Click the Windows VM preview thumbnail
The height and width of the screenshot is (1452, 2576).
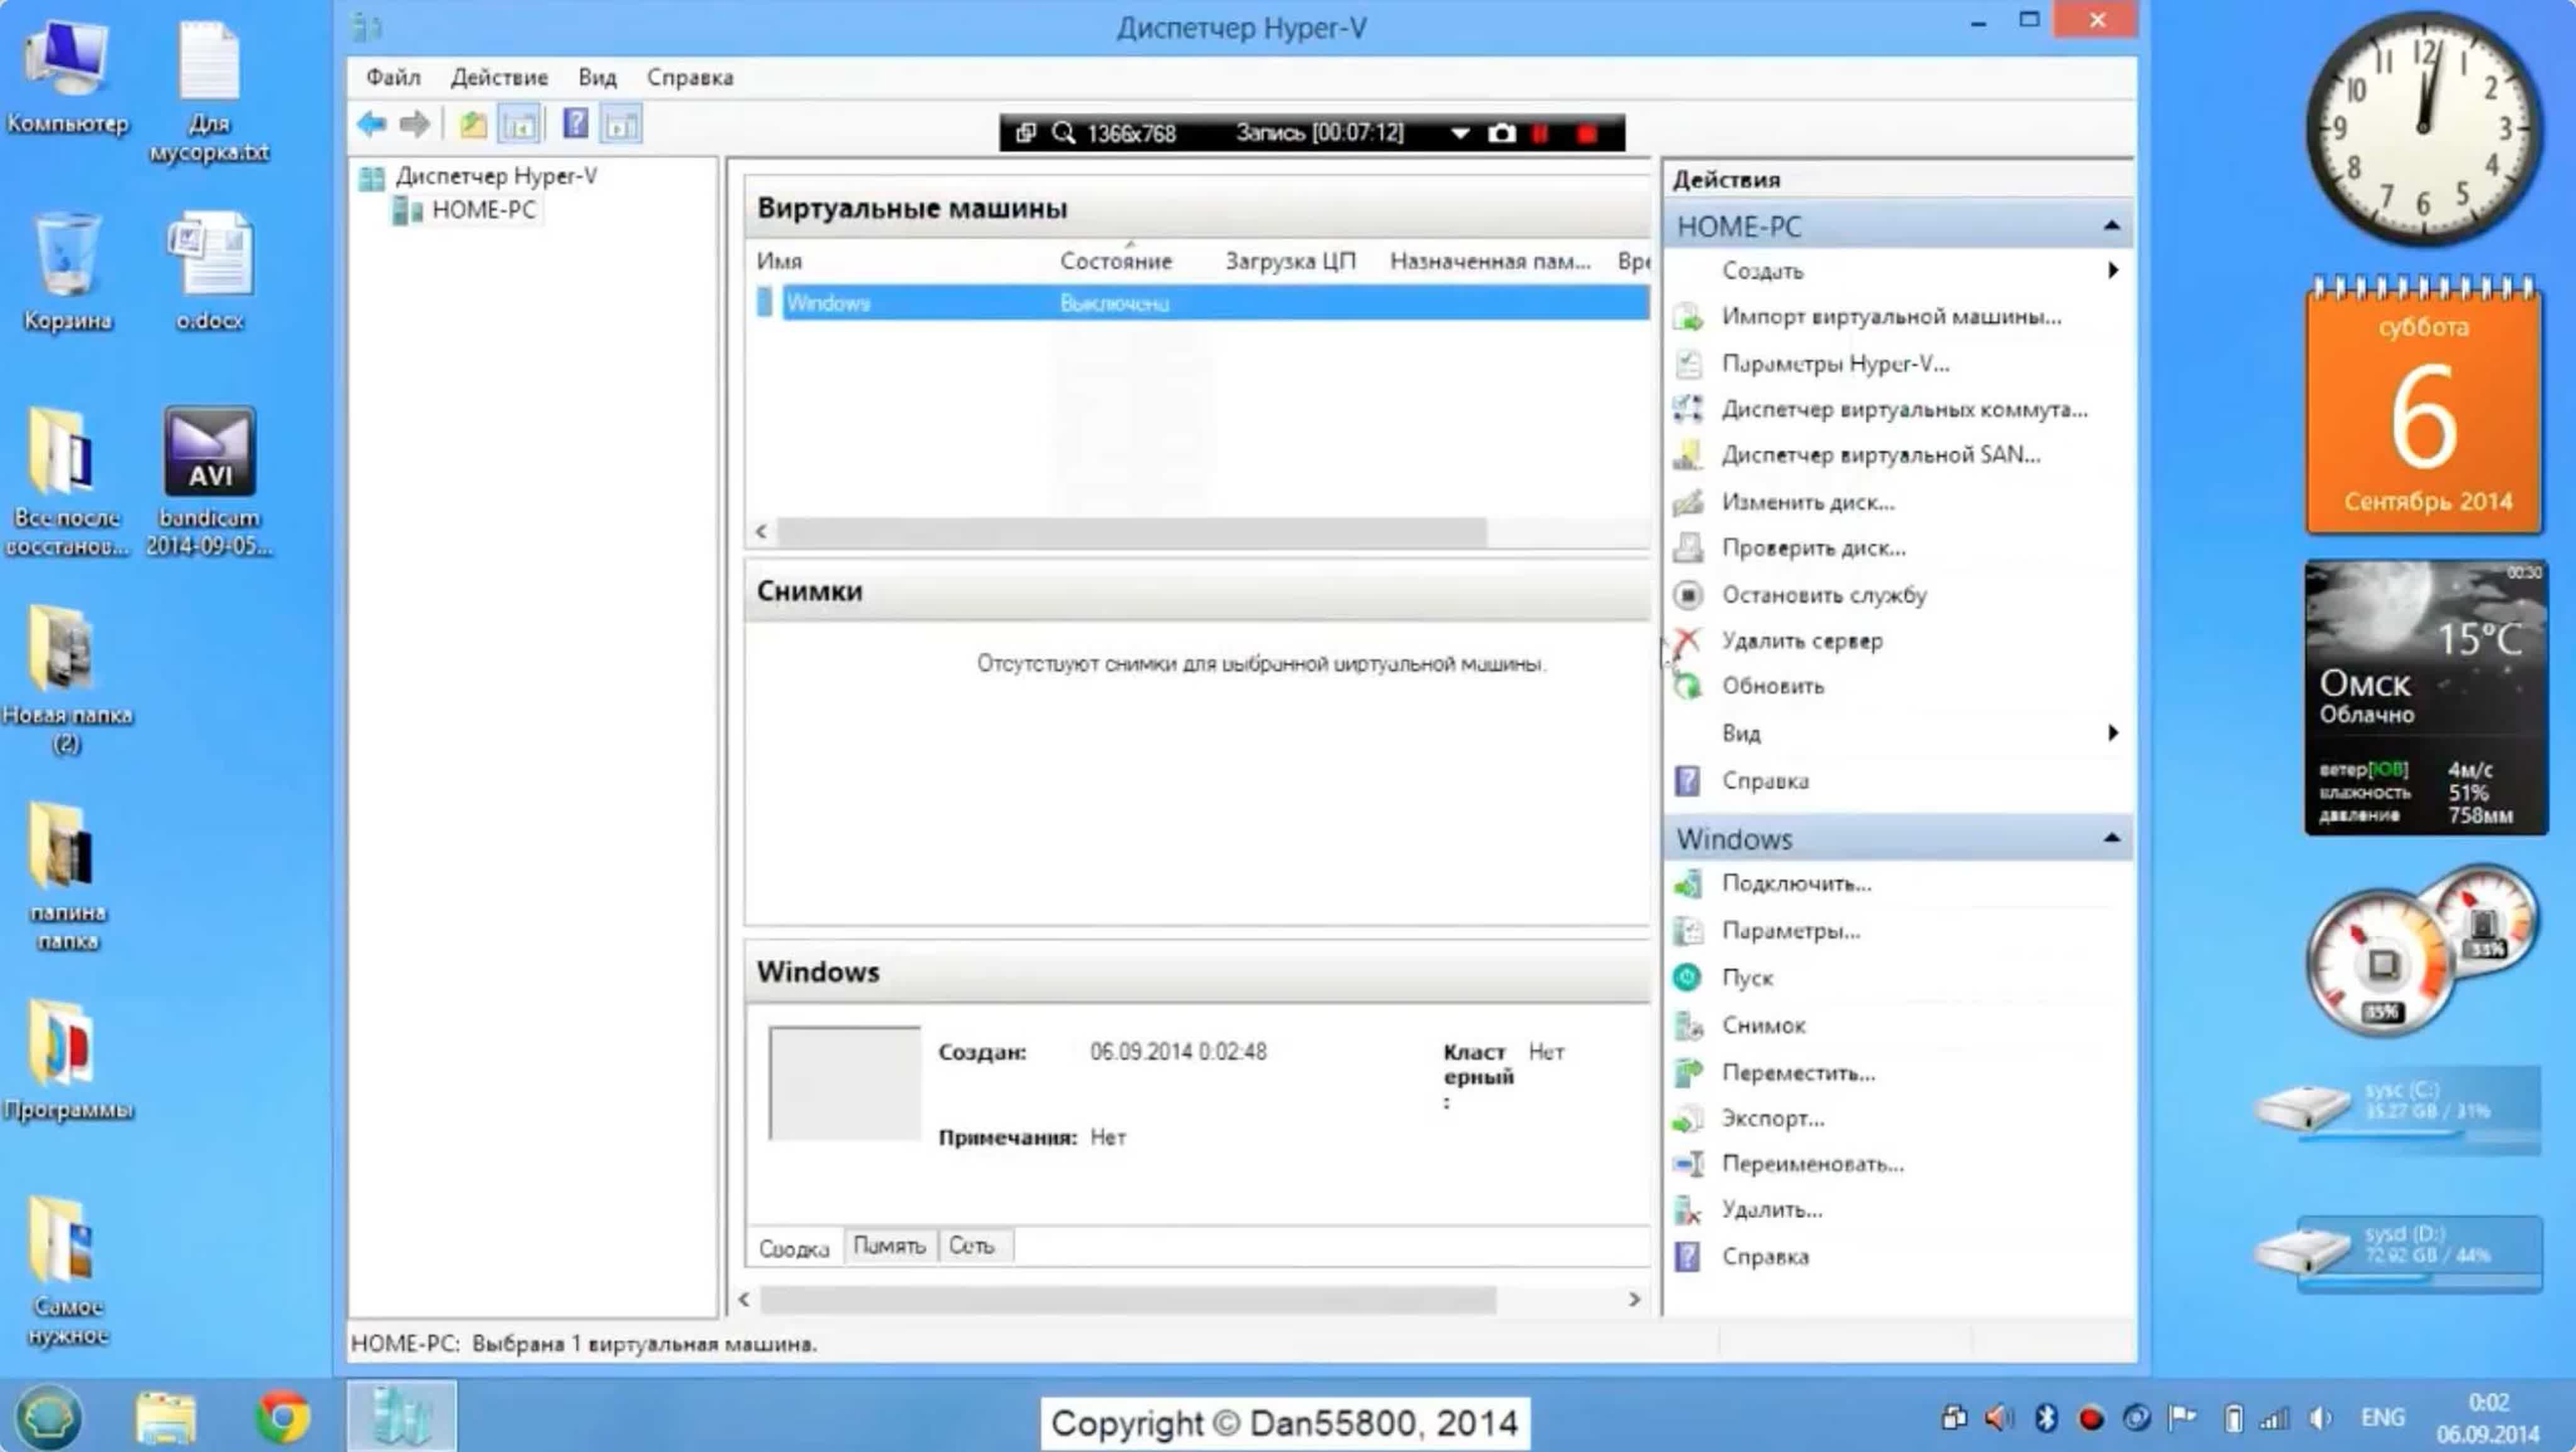[x=845, y=1083]
